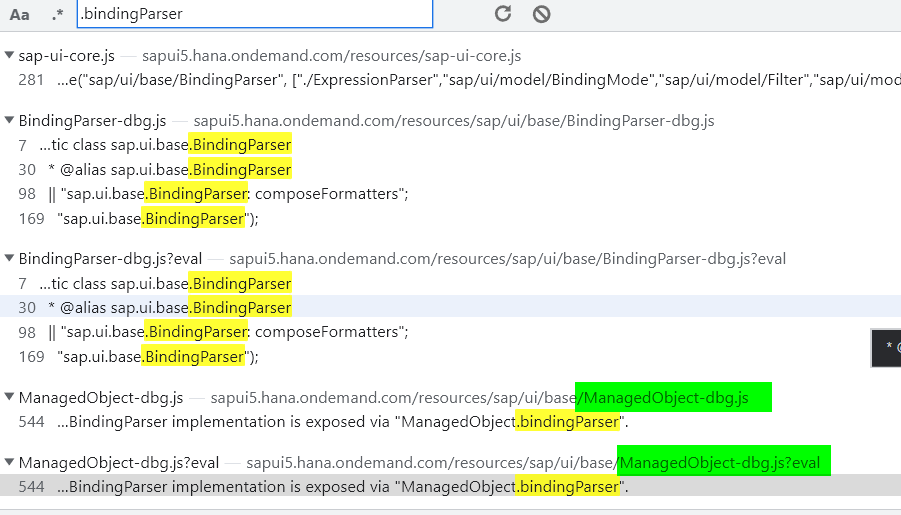Open line 169 result under BindingParser-dbg.js?eval

450,356
